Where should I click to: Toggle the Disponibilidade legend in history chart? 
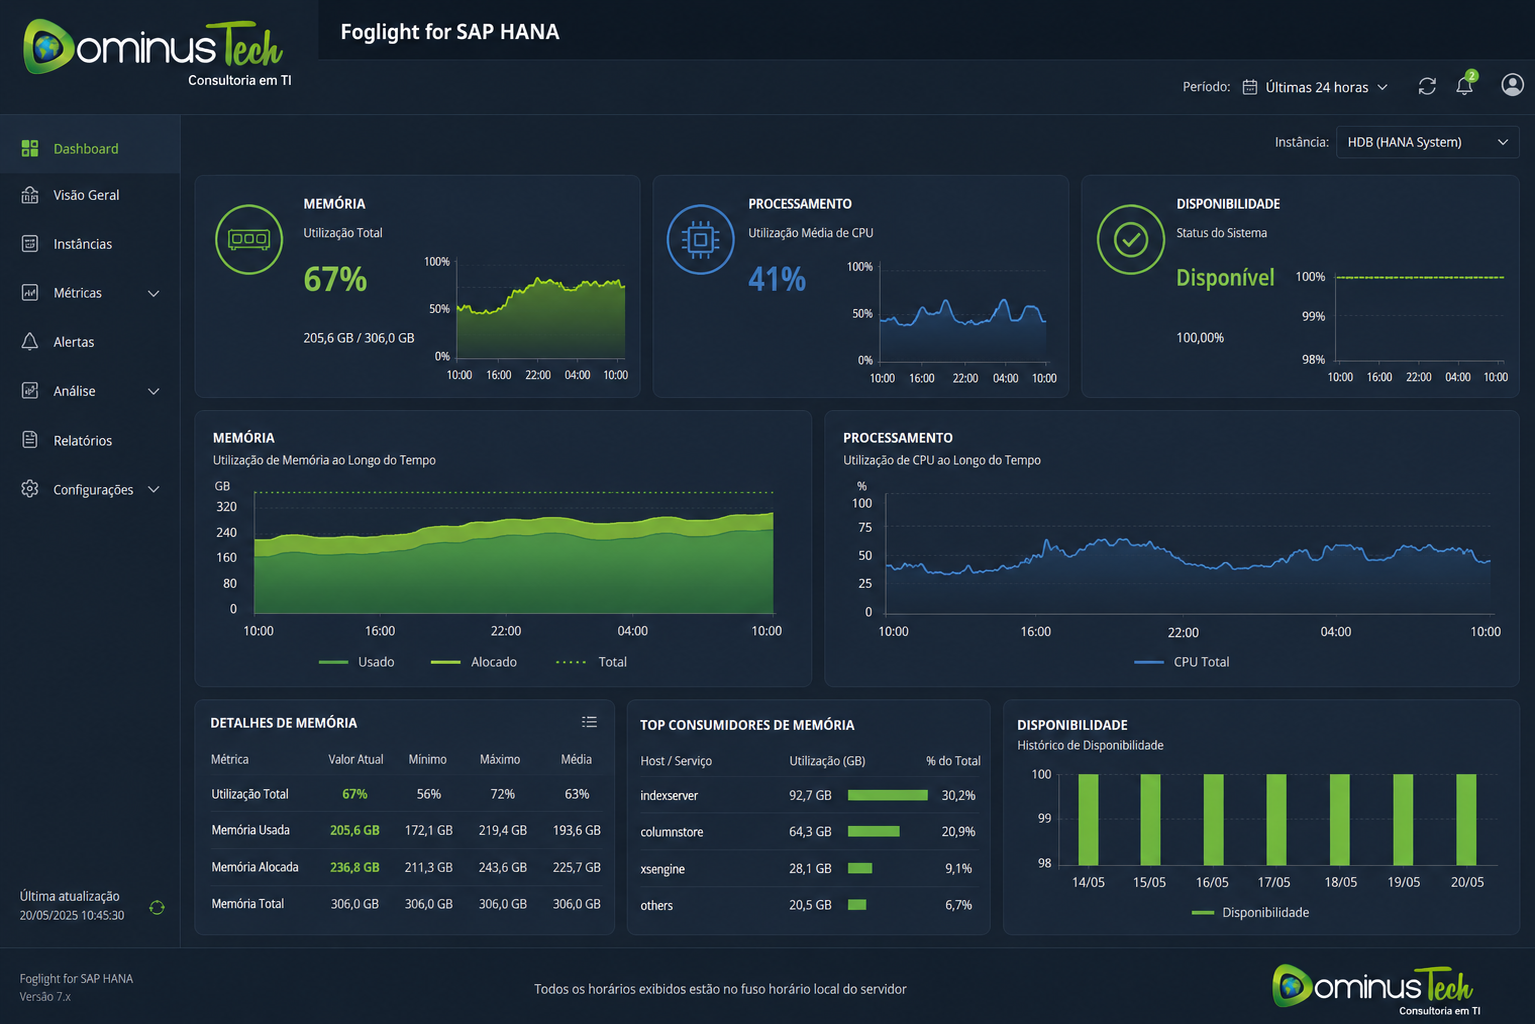[x=1250, y=912]
